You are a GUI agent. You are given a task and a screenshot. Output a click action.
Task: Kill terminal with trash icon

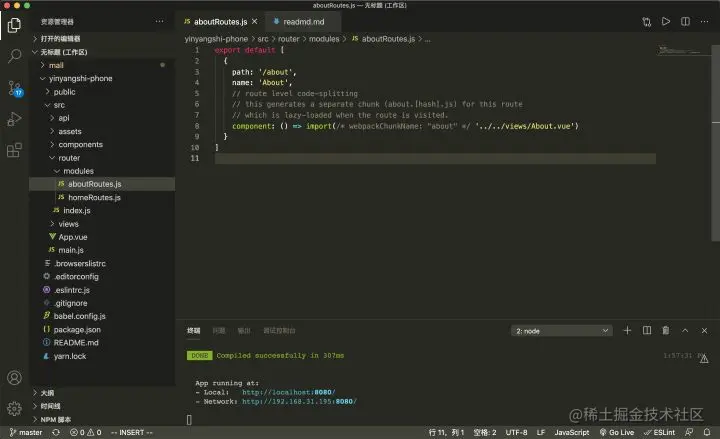pos(665,330)
